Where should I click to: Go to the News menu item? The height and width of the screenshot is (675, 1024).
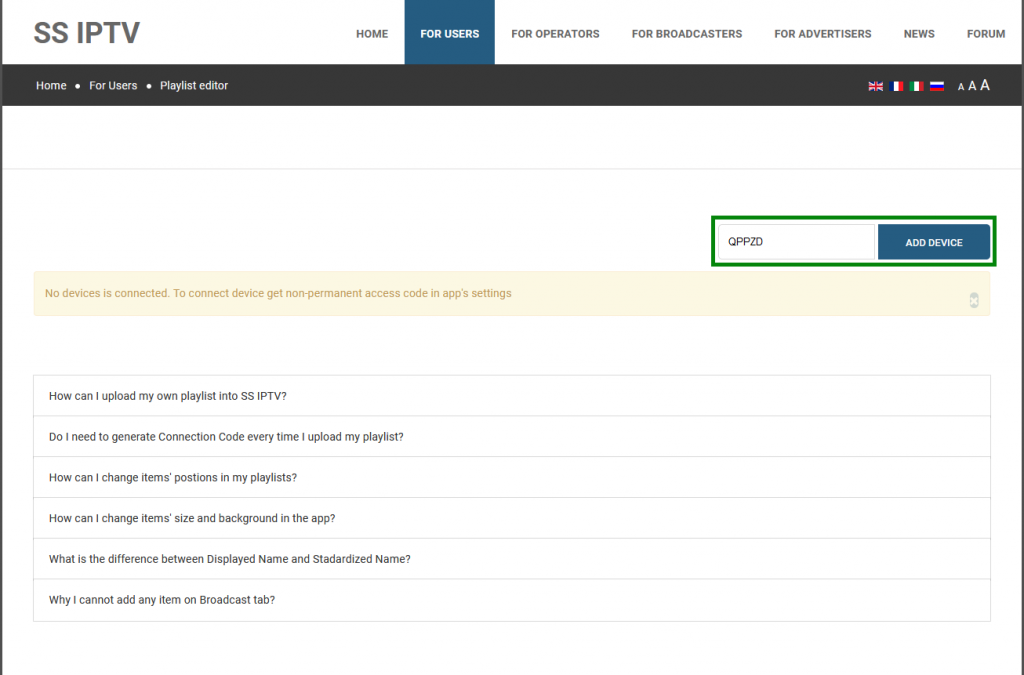[x=919, y=33]
